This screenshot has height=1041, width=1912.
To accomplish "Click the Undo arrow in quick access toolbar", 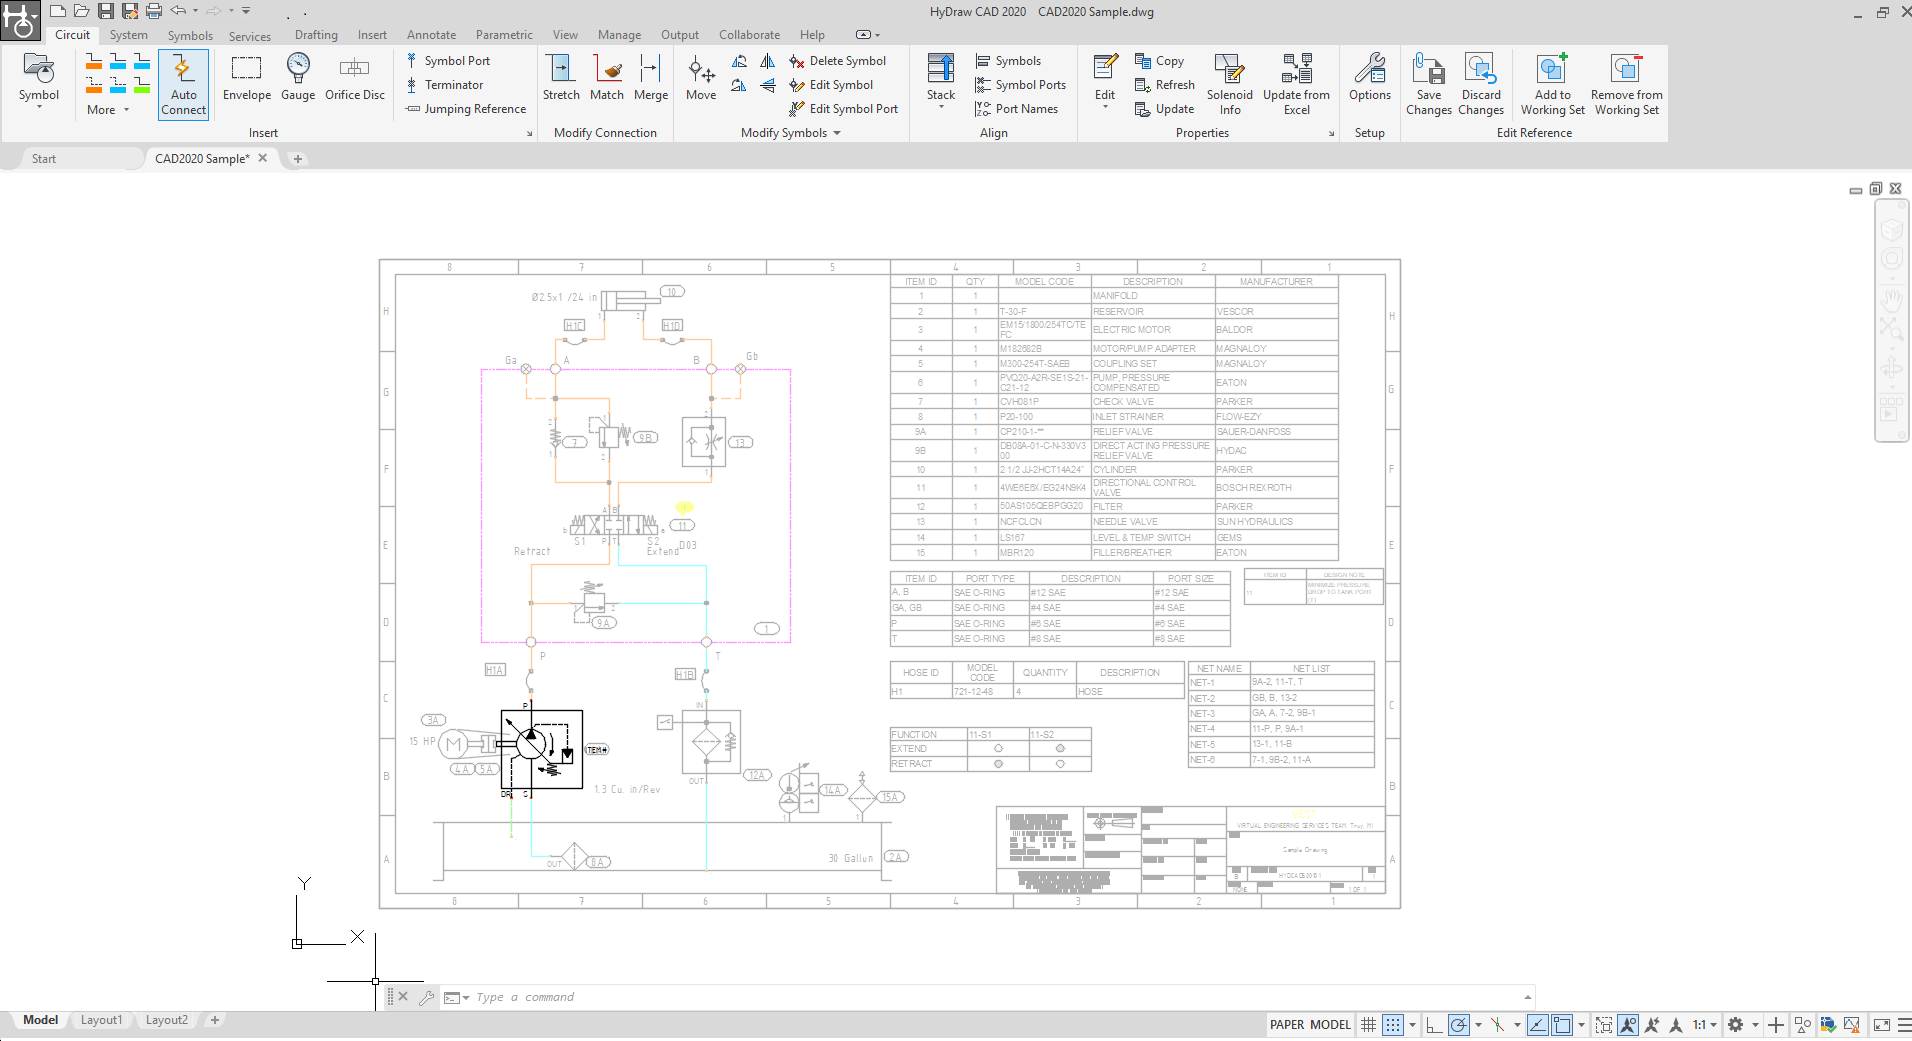I will coord(178,11).
